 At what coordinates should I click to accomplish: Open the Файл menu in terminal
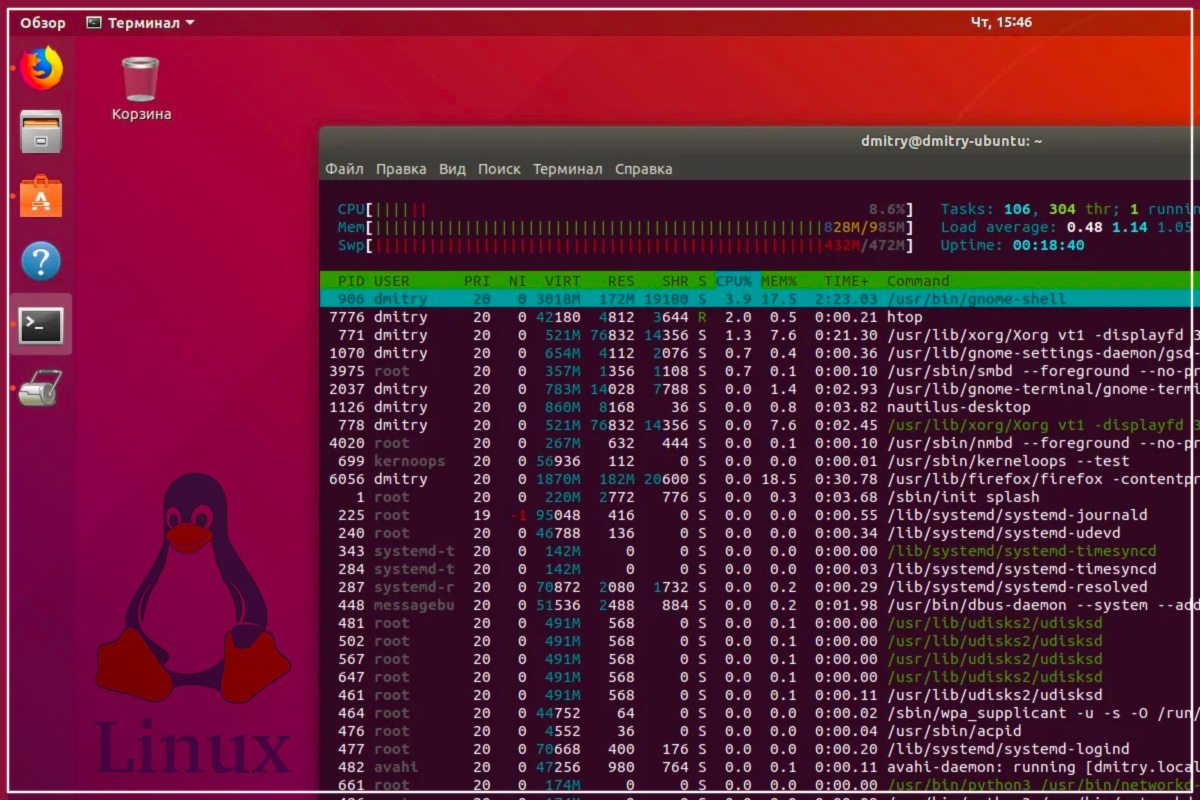point(344,169)
